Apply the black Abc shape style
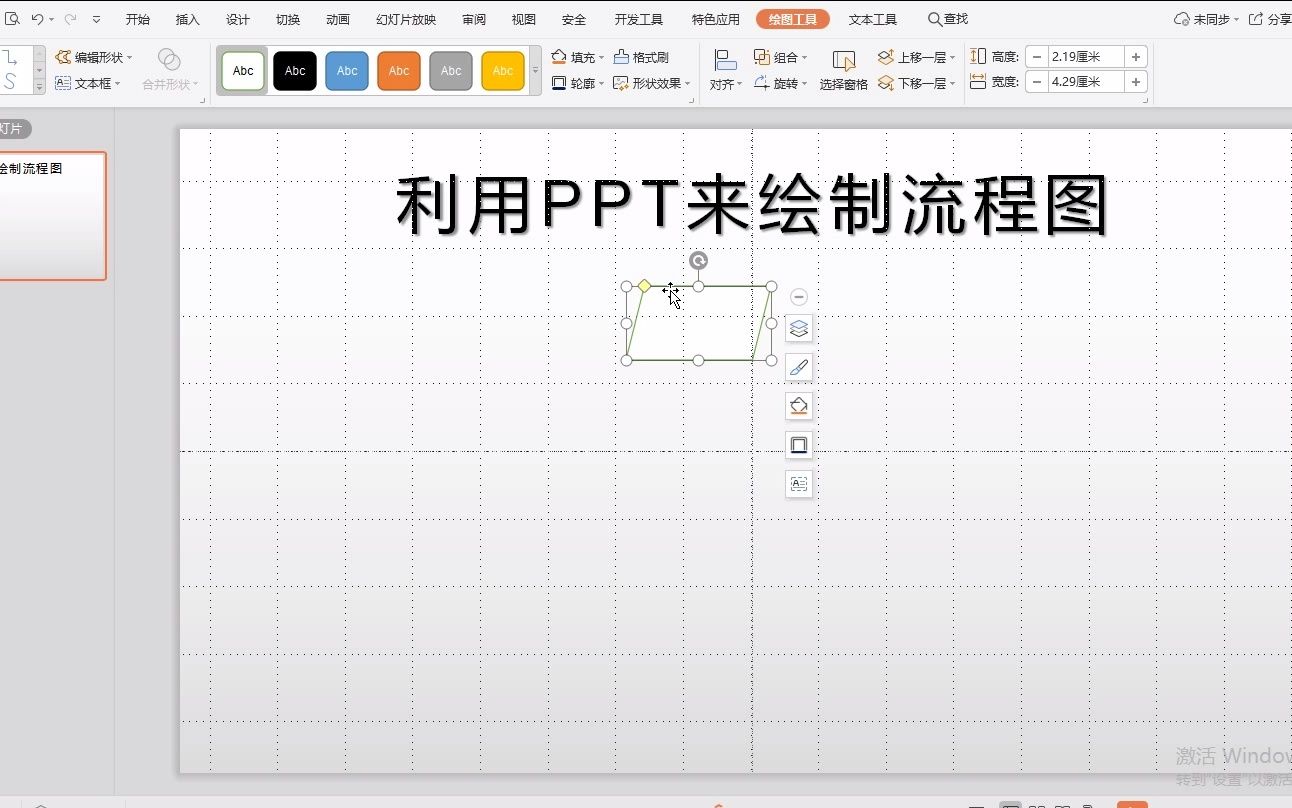1292x808 pixels. coord(295,71)
